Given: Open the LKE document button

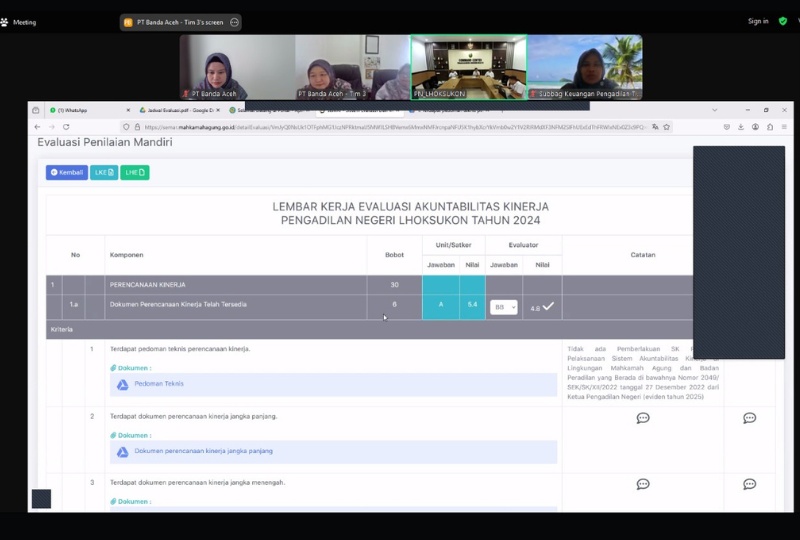Looking at the screenshot, I should (x=104, y=172).
